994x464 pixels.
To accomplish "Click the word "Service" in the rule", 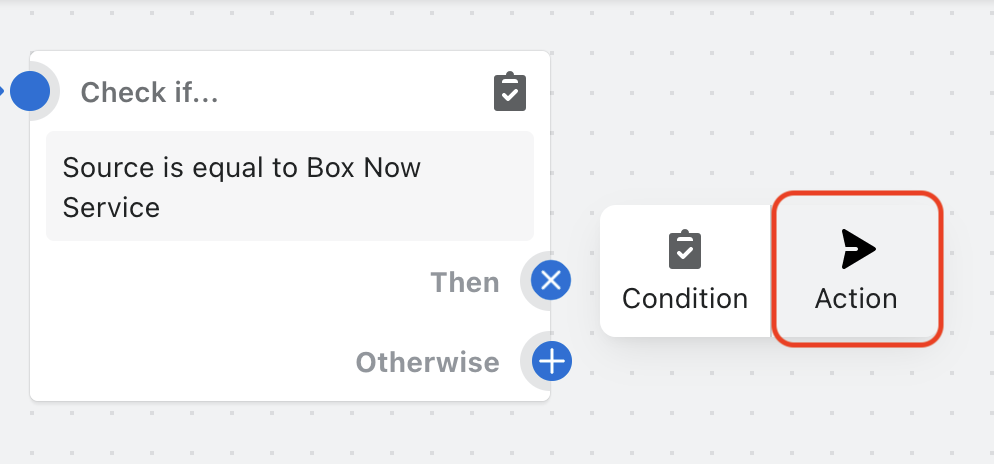I will tap(111, 207).
